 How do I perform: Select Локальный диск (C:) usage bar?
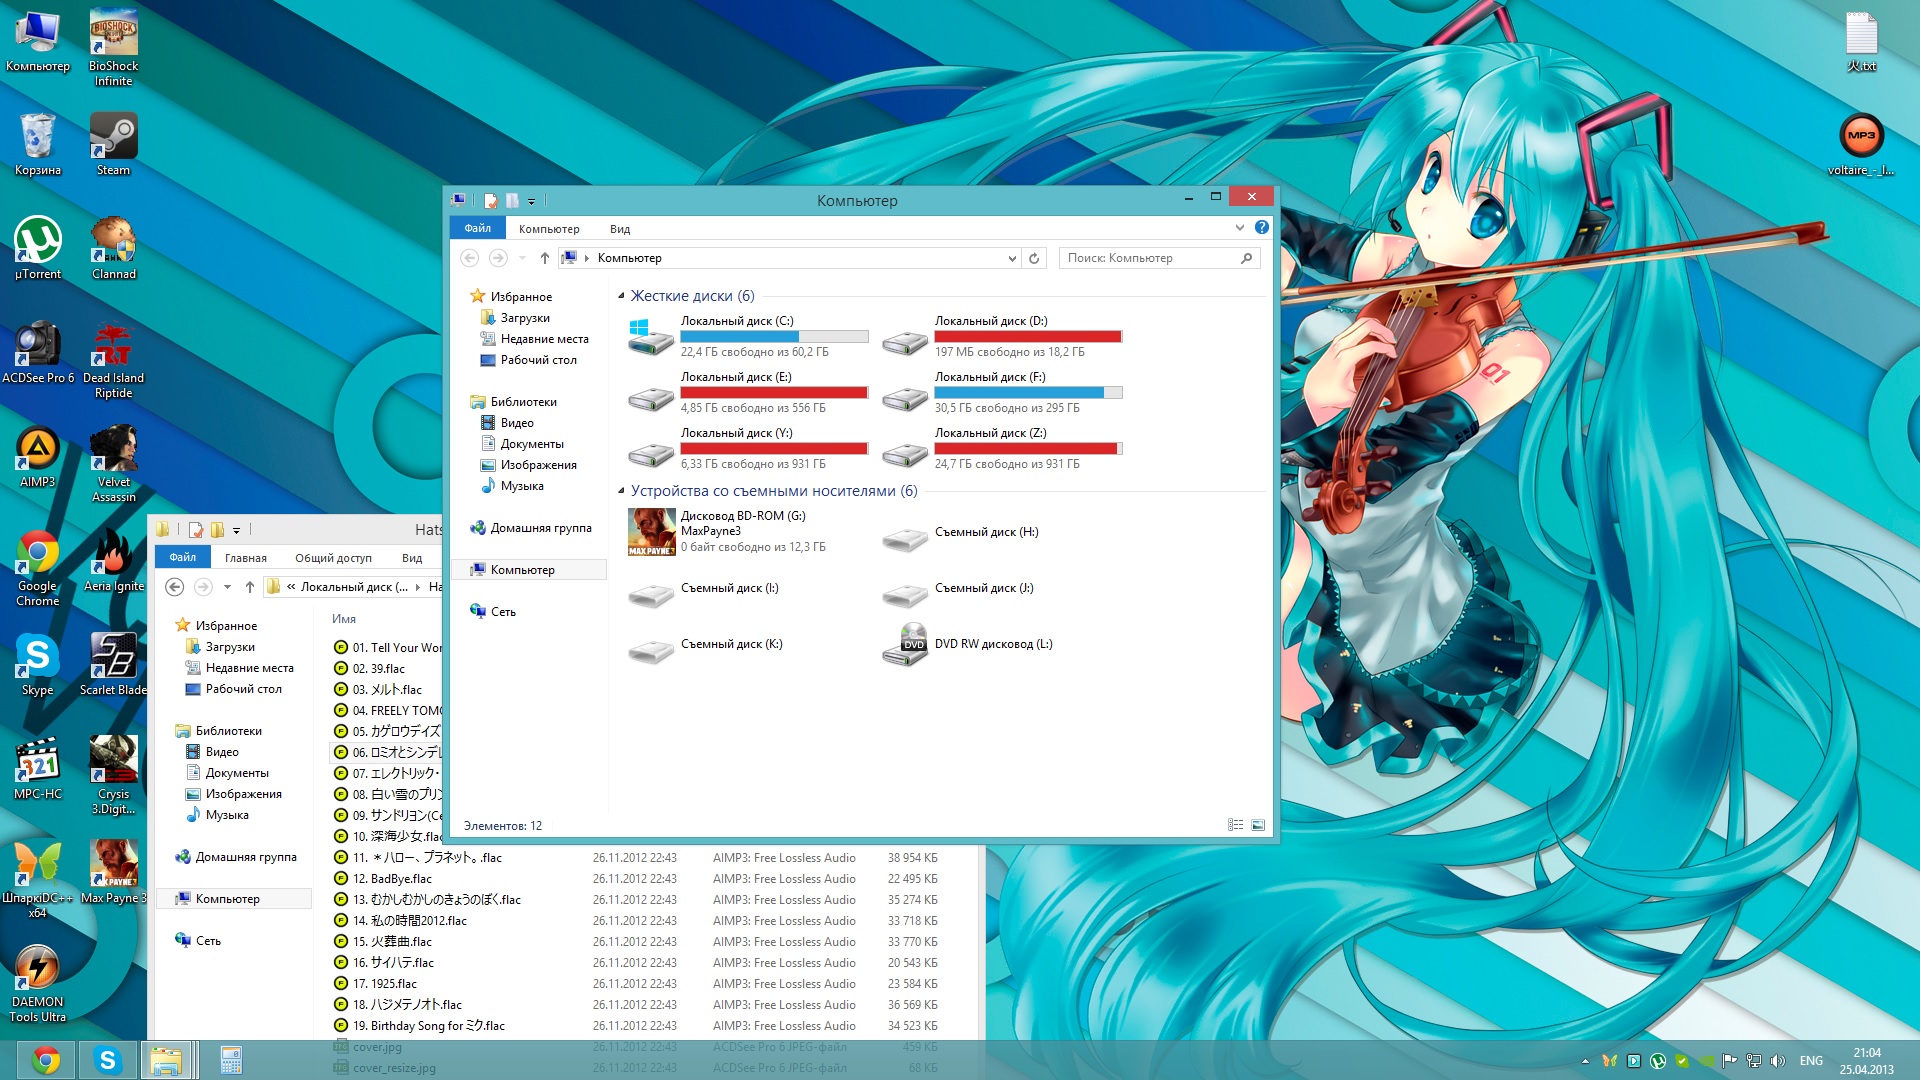click(774, 337)
